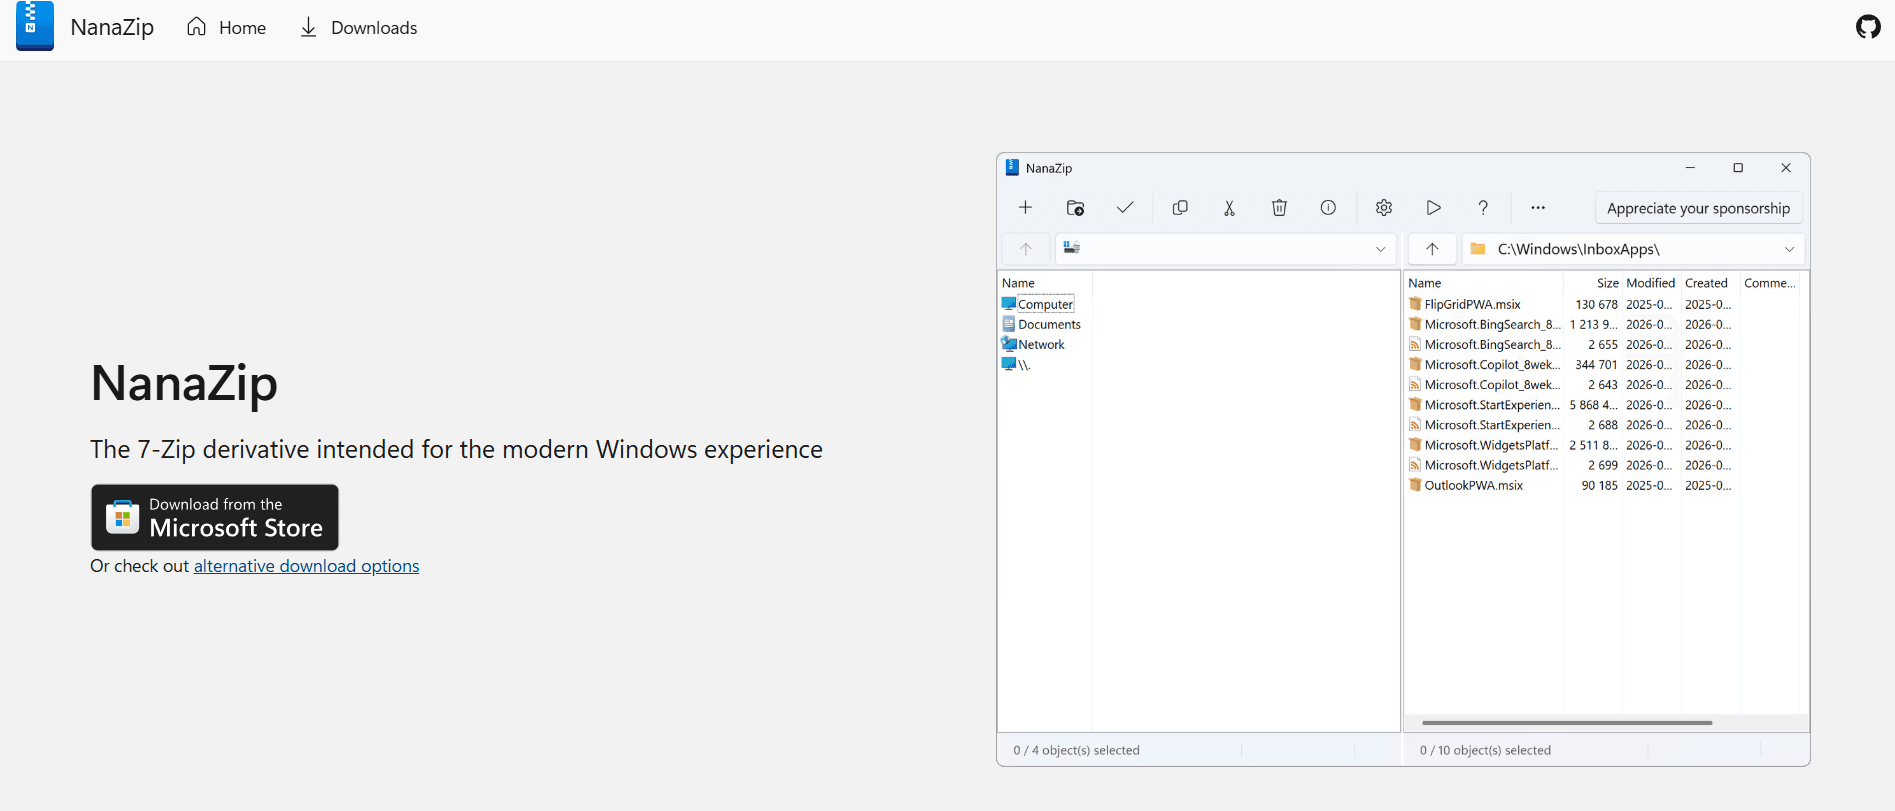Click the Copy icon in NanaZip toolbar
Image resolution: width=1895 pixels, height=811 pixels.
[x=1180, y=208]
